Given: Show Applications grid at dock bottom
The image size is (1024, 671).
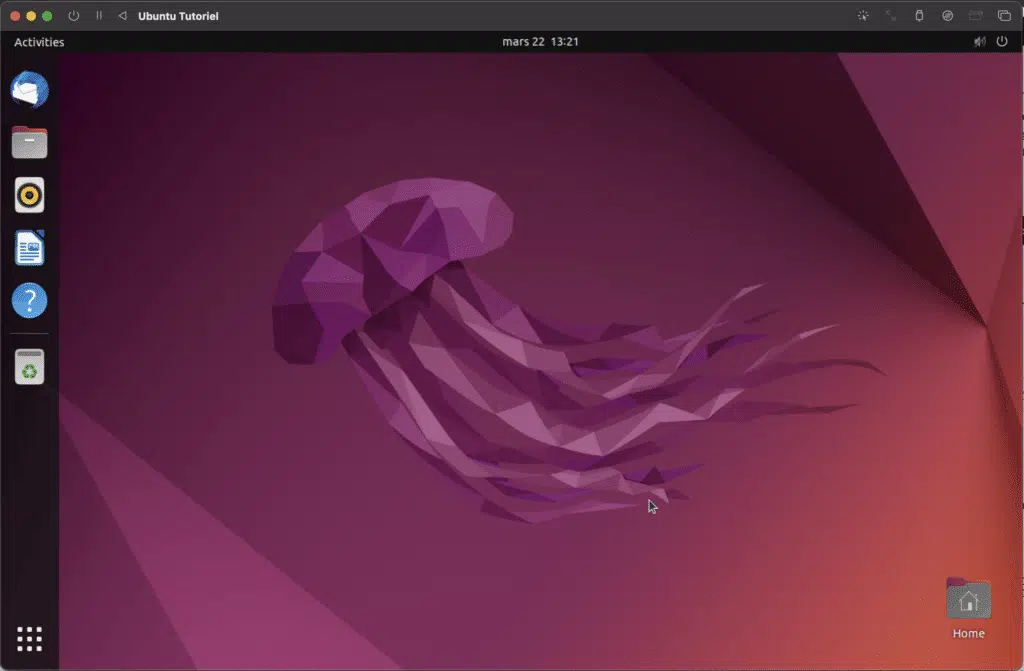Looking at the screenshot, I should point(29,638).
